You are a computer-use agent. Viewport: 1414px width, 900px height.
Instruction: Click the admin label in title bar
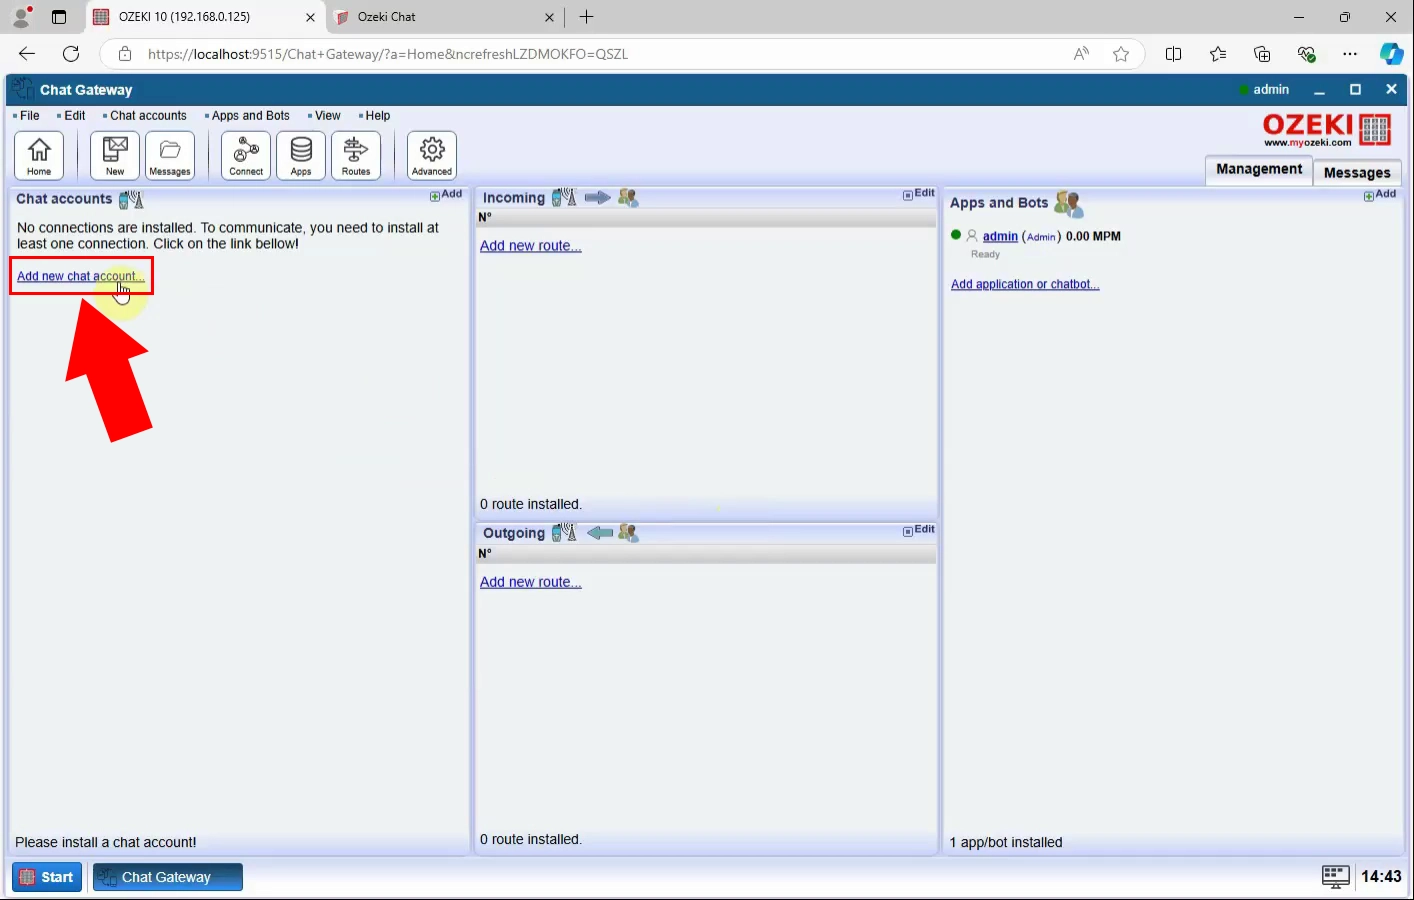1271,89
